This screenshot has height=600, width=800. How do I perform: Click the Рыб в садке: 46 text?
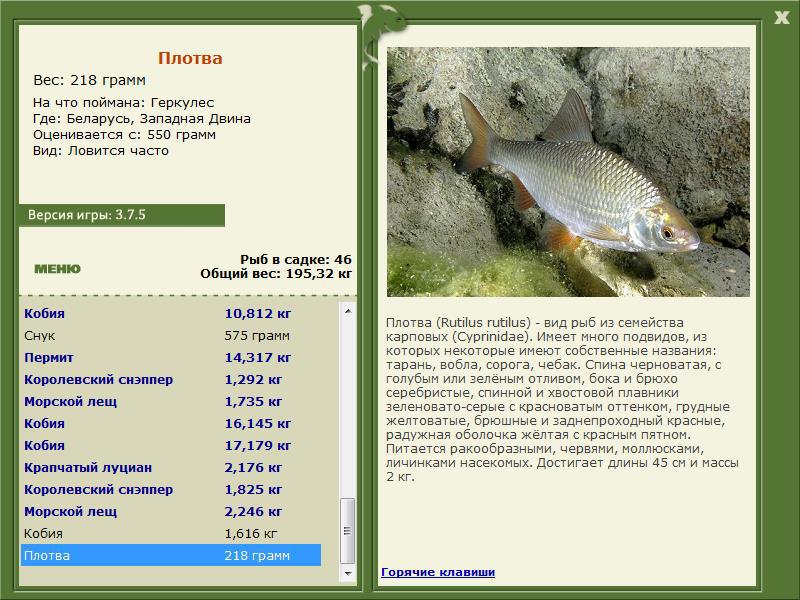click(296, 259)
